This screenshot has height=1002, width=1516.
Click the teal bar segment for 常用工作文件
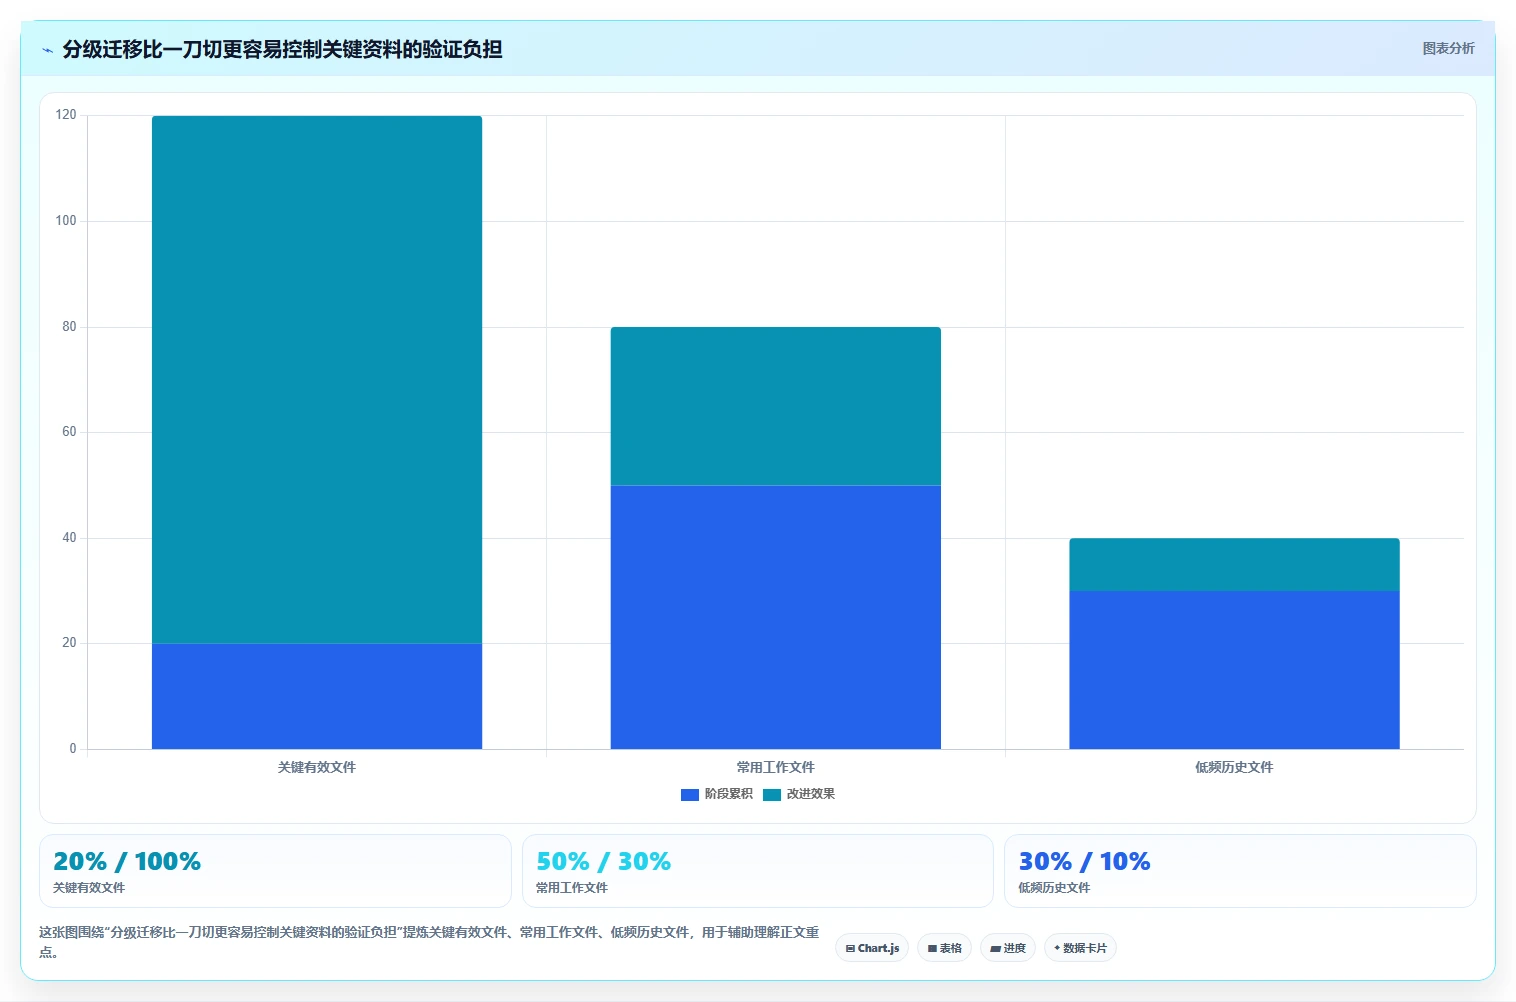click(775, 406)
